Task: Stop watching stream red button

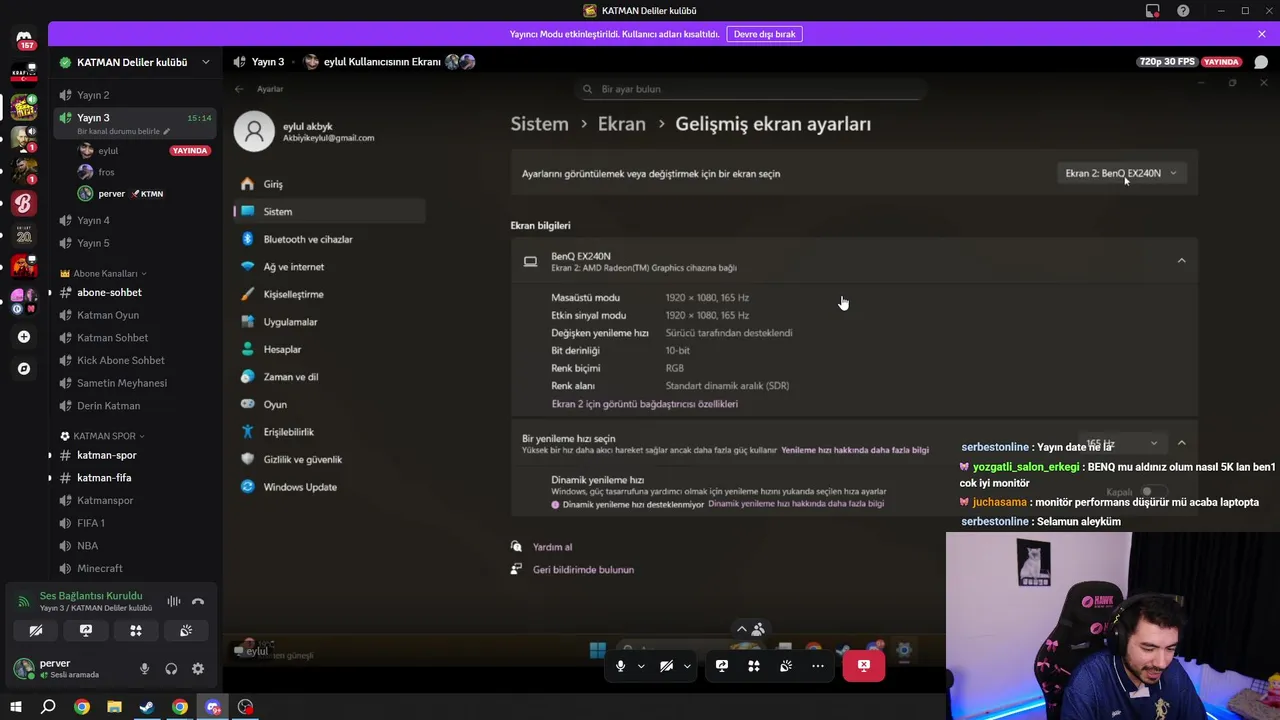Action: (x=864, y=666)
